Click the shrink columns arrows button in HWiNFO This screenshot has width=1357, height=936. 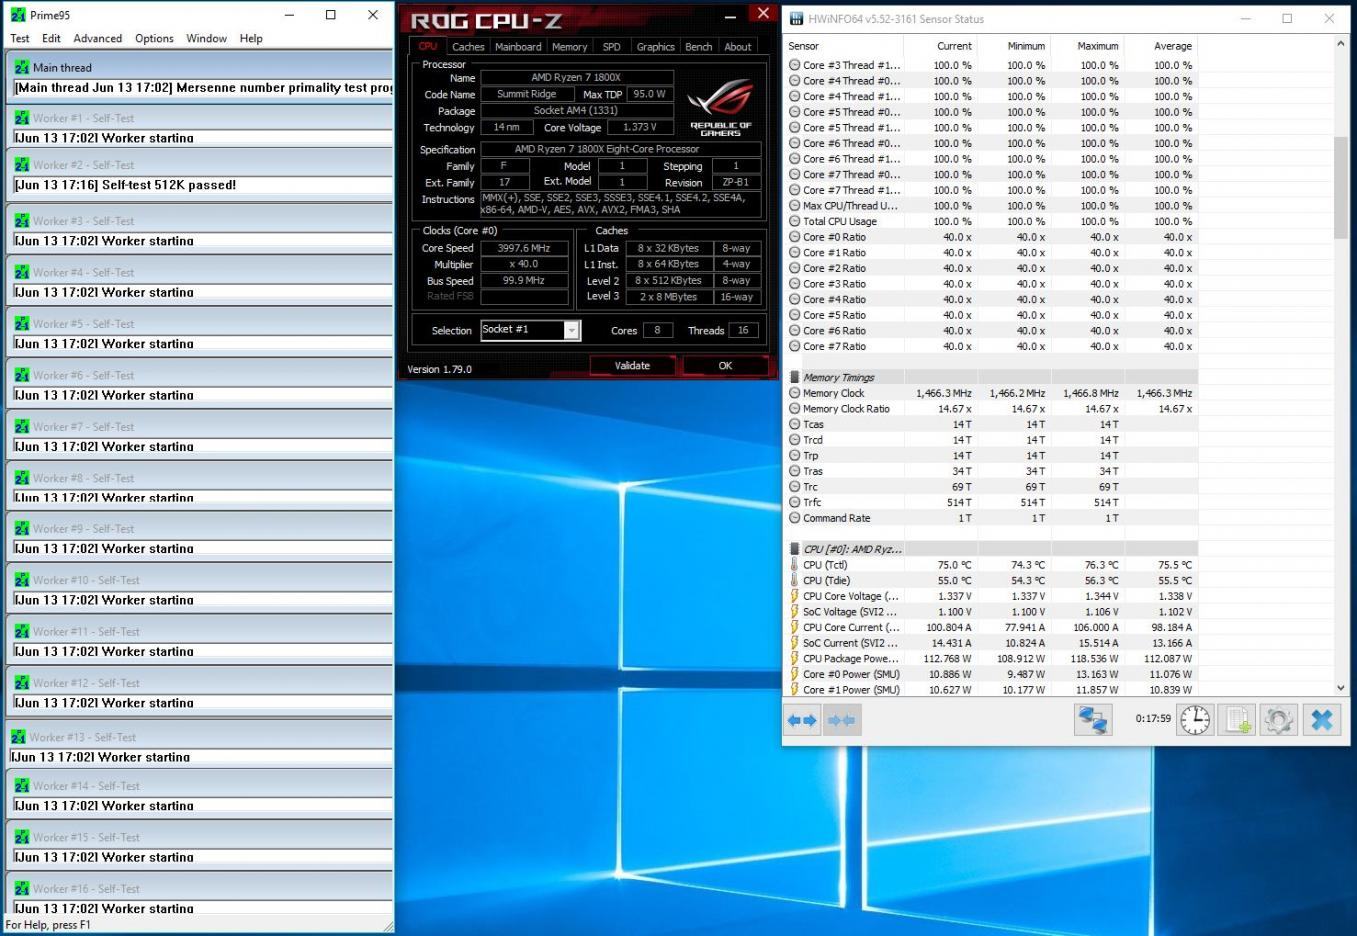pyautogui.click(x=841, y=720)
